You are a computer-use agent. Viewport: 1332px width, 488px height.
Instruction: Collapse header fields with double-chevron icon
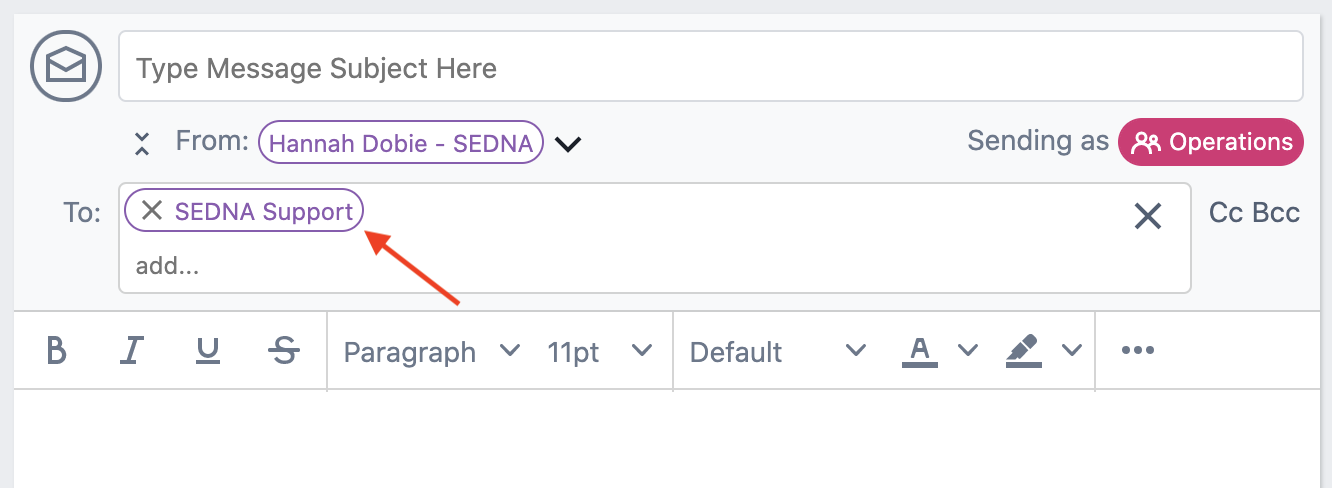142,143
